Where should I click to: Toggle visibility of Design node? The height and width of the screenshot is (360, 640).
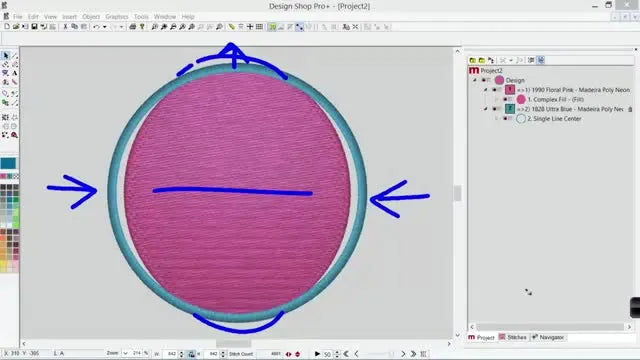point(483,80)
